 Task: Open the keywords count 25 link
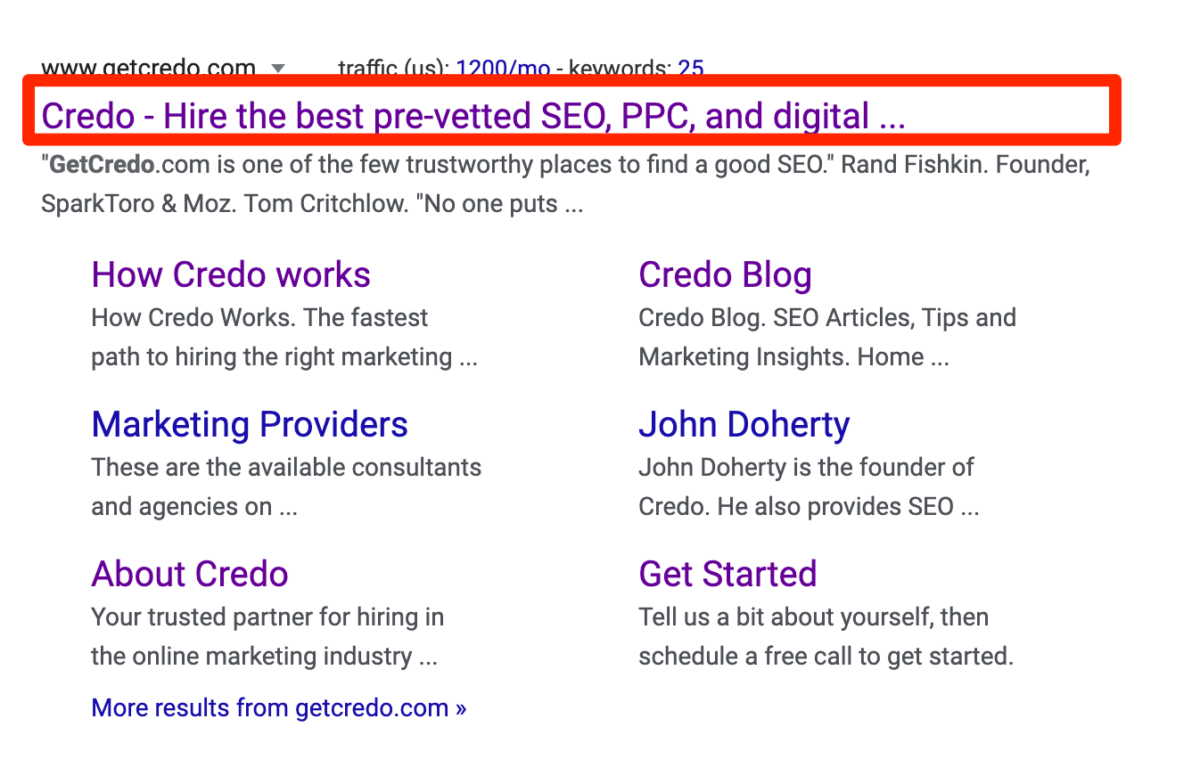691,68
